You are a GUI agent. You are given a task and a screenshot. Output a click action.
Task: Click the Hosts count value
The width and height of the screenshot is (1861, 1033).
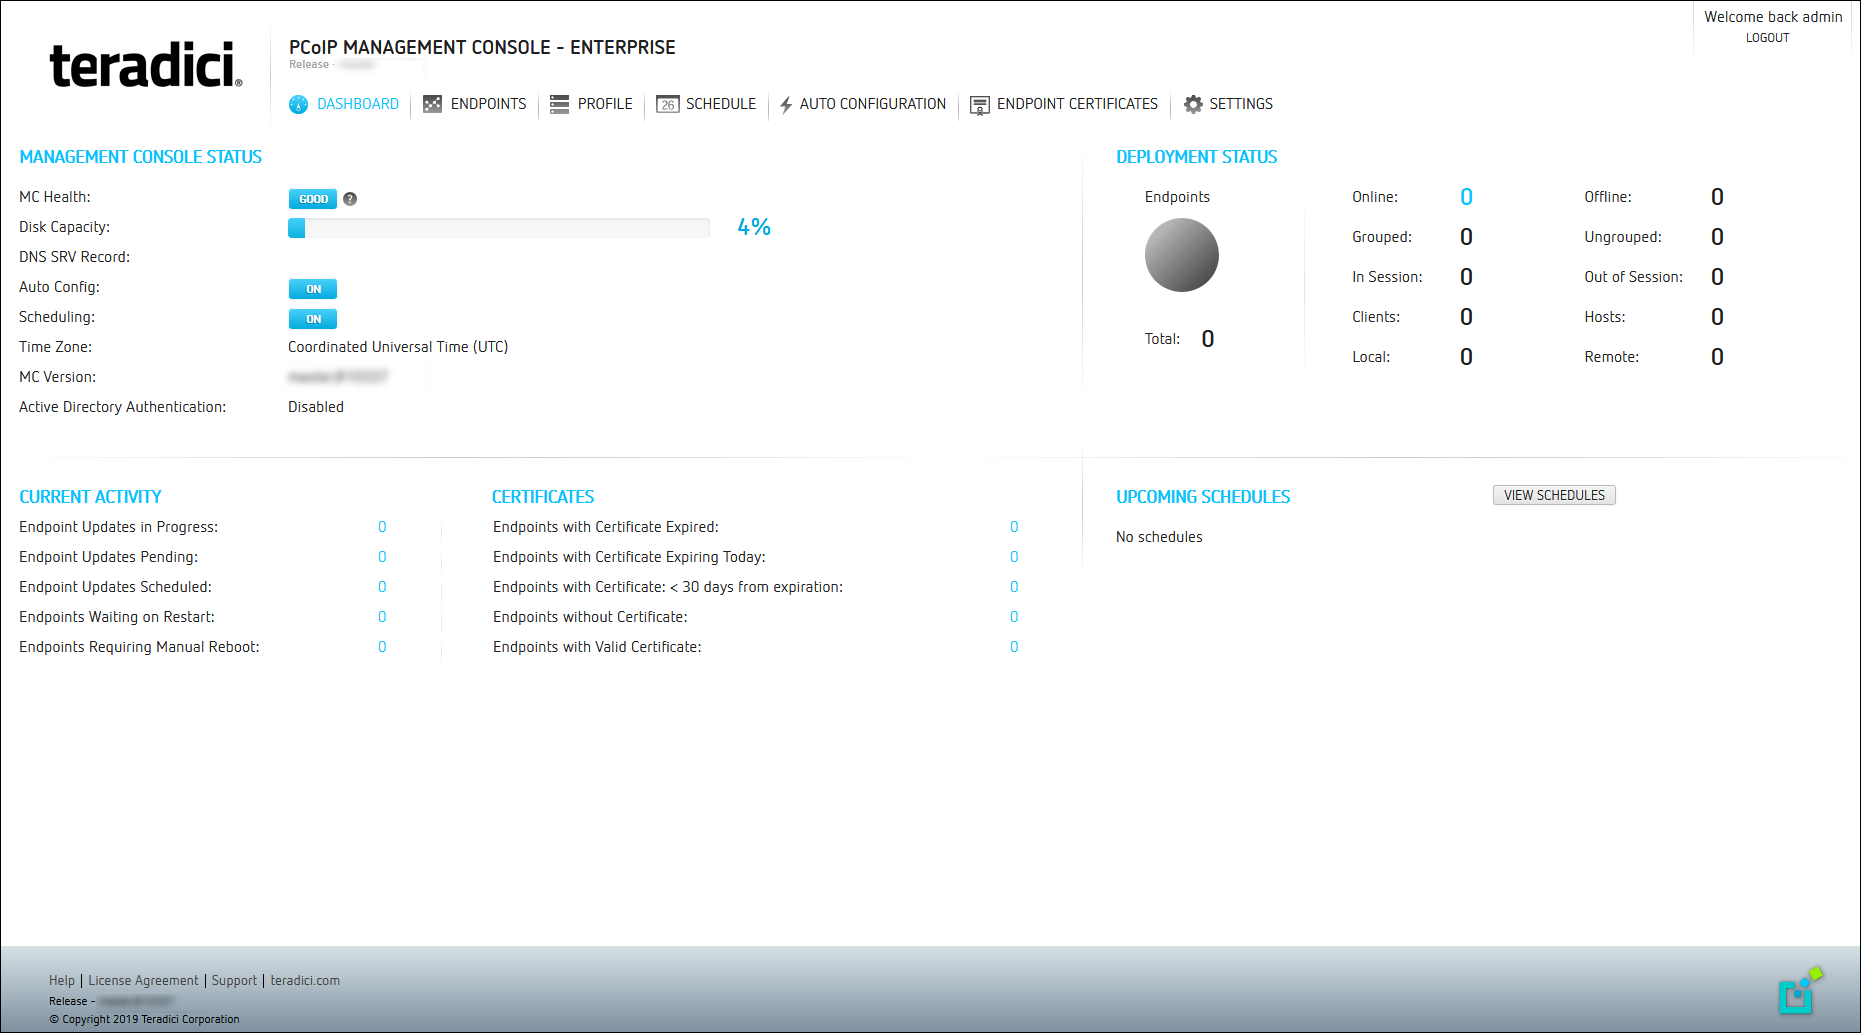(x=1717, y=317)
